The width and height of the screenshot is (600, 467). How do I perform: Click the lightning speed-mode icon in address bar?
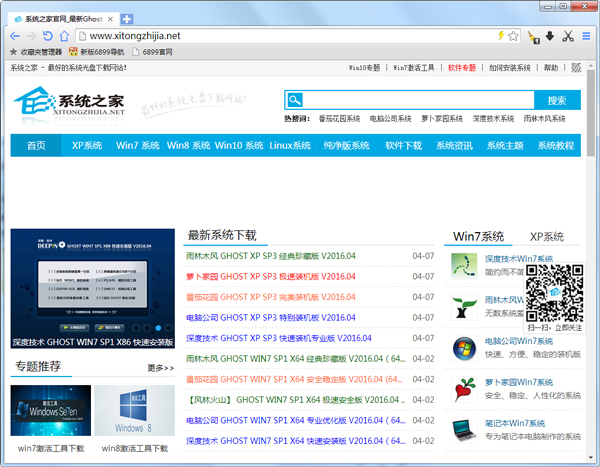501,36
